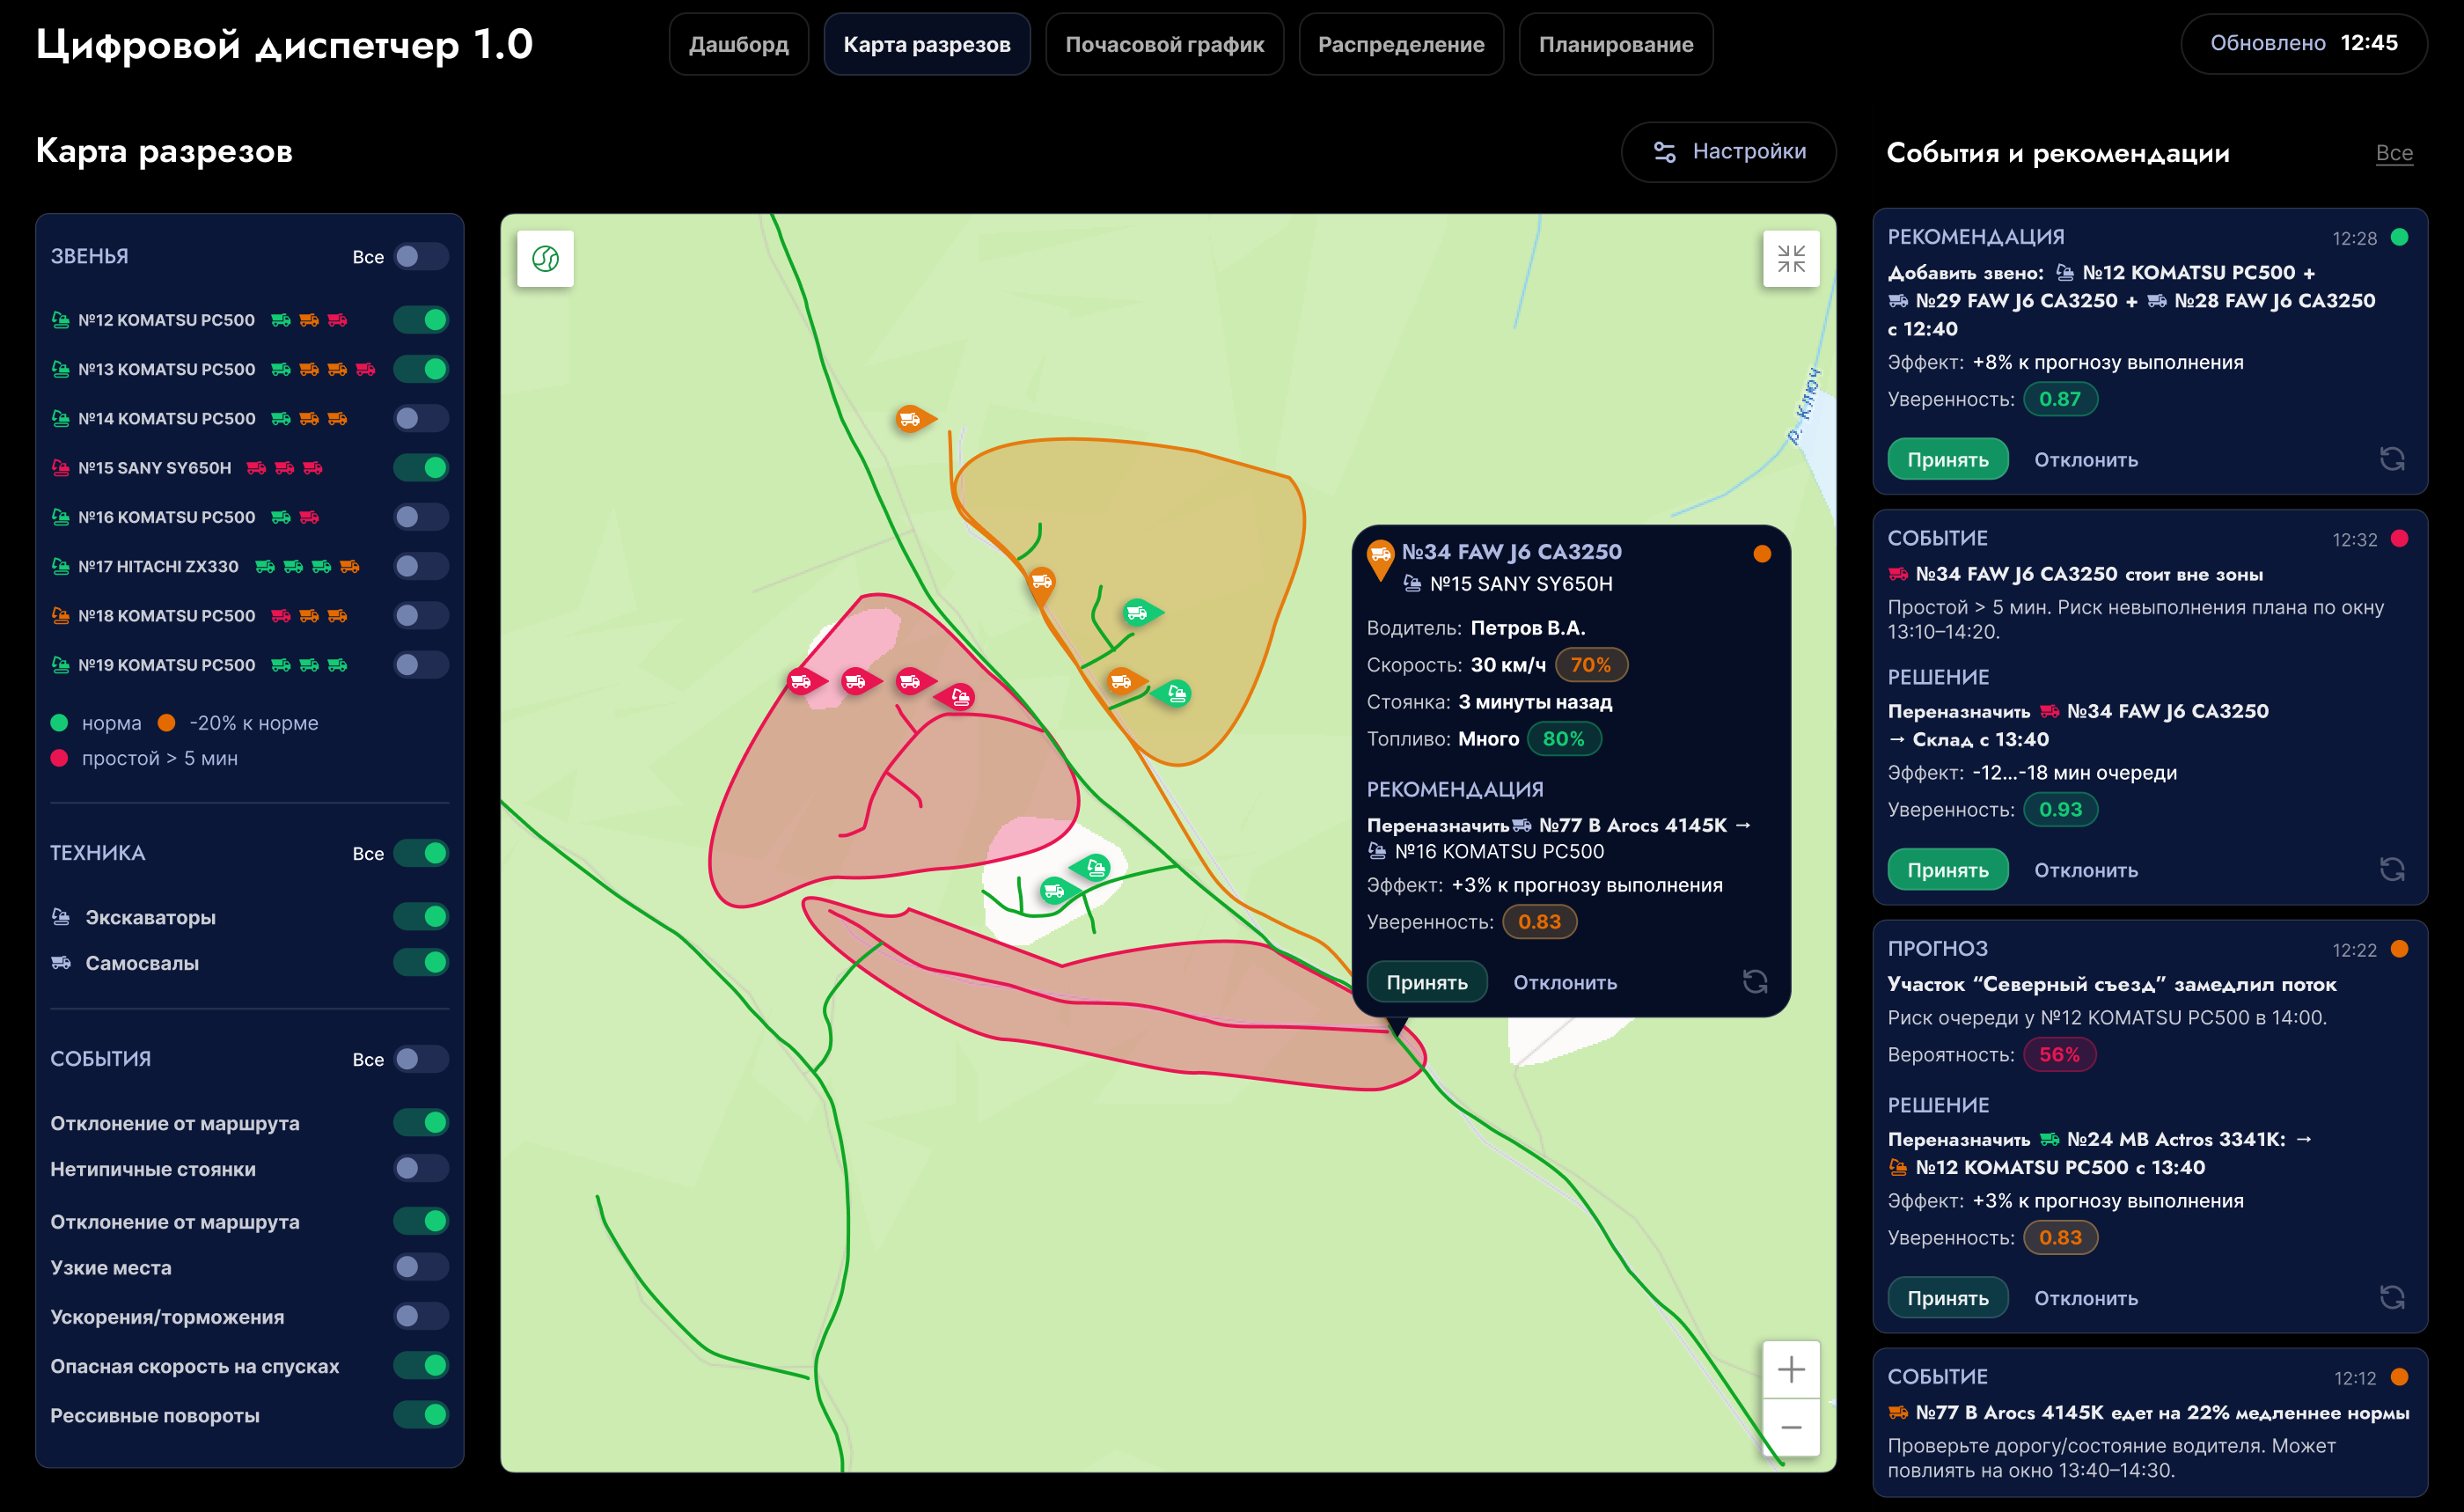Enable the №14 KOMATSU PC500 unit toggle

pos(421,418)
